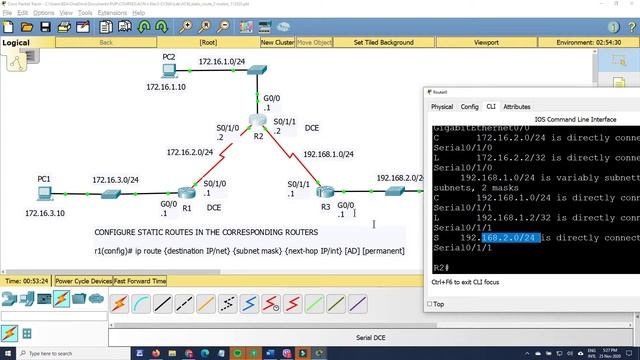The height and width of the screenshot is (360, 640).
Task: Pick the solid black straight-through cable
Action: [x=162, y=304]
